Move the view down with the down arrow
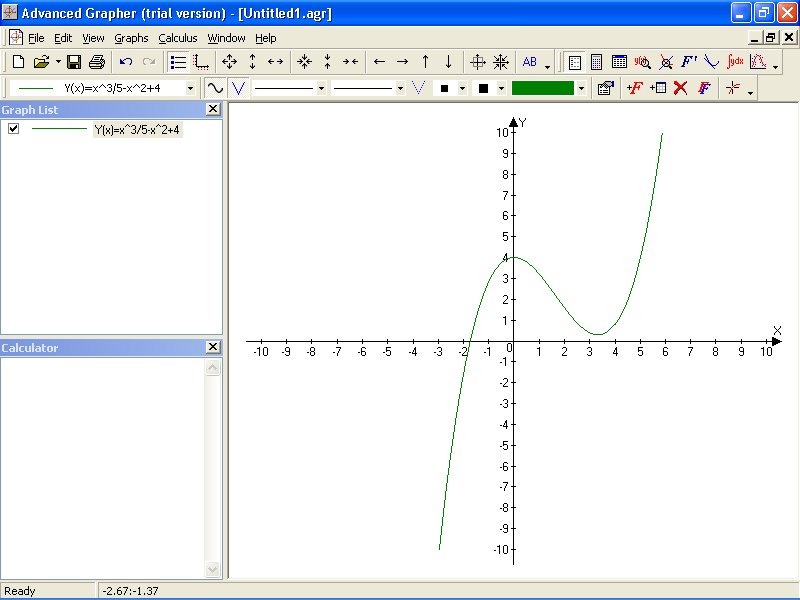The image size is (800, 600). 448,62
